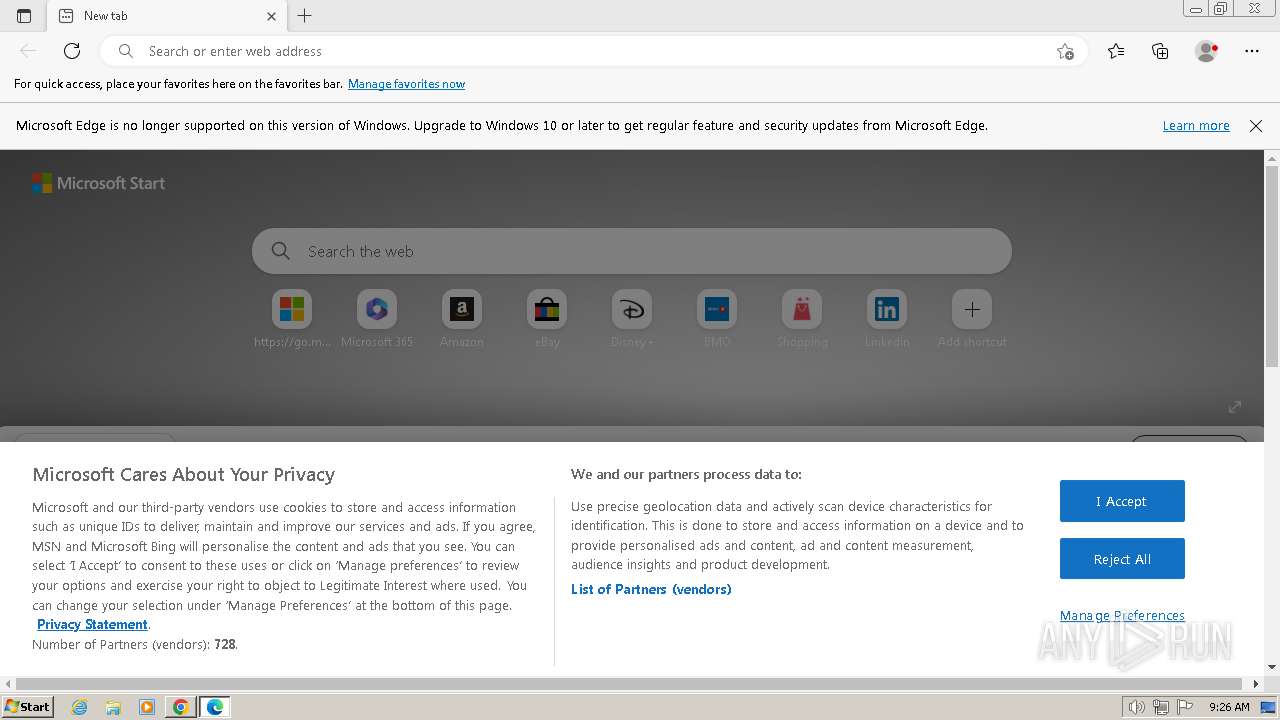Screen dimensions: 1280x720
Task: Click the network tray icon
Action: 1161,707
